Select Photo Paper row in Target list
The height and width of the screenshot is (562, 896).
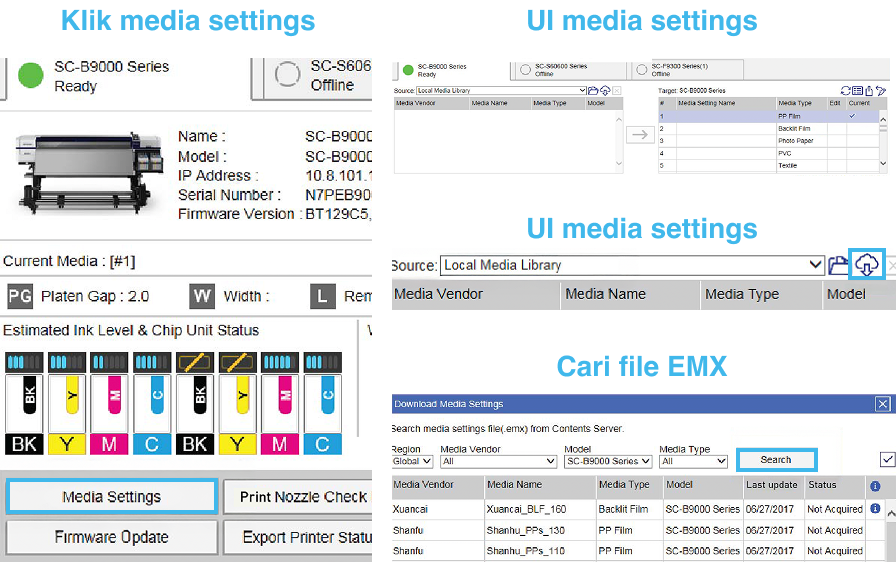point(768,140)
